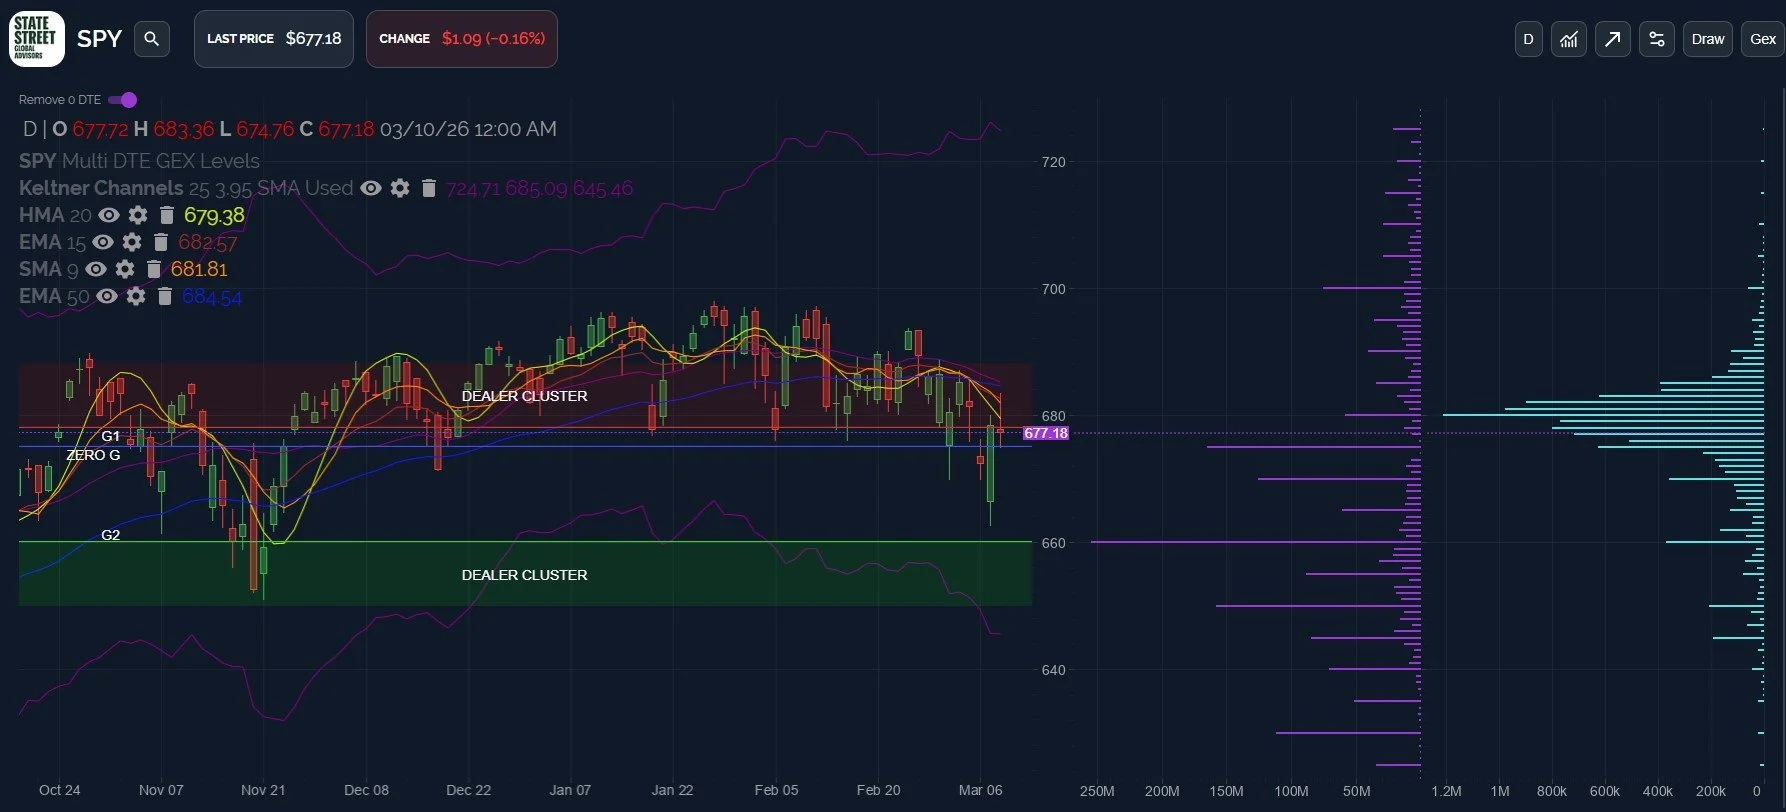Delete the HMA 20 indicator
The width and height of the screenshot is (1786, 812).
tap(167, 215)
